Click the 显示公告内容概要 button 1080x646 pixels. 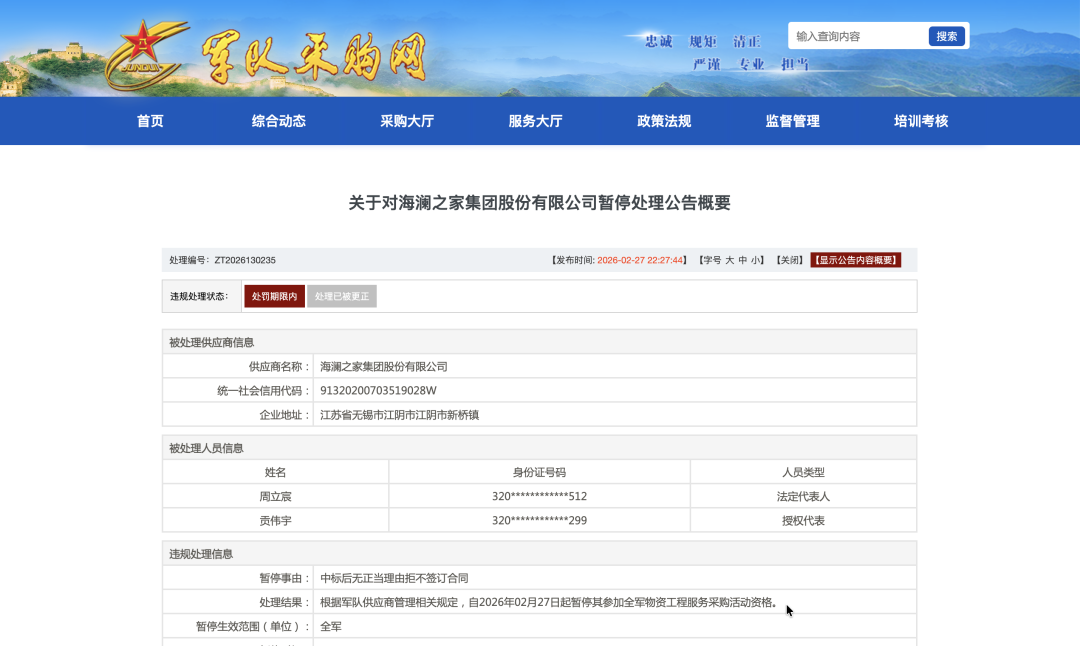855,260
